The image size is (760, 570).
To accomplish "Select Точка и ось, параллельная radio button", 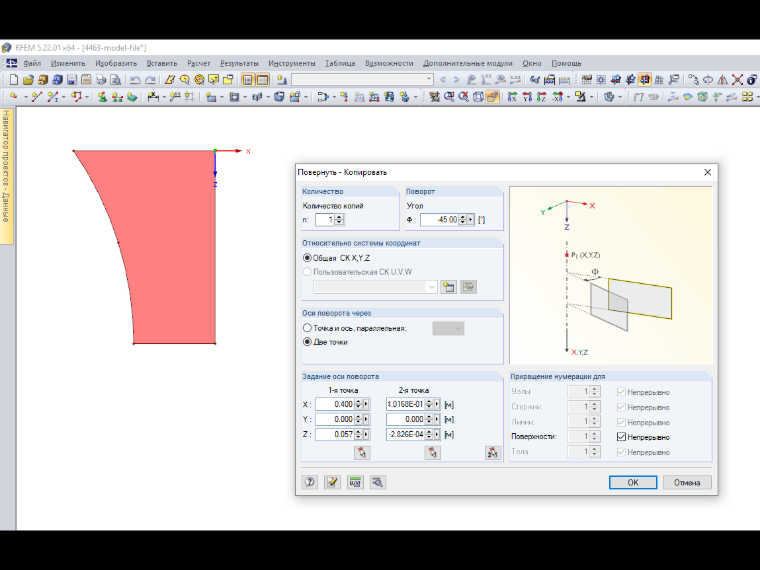I will click(307, 328).
